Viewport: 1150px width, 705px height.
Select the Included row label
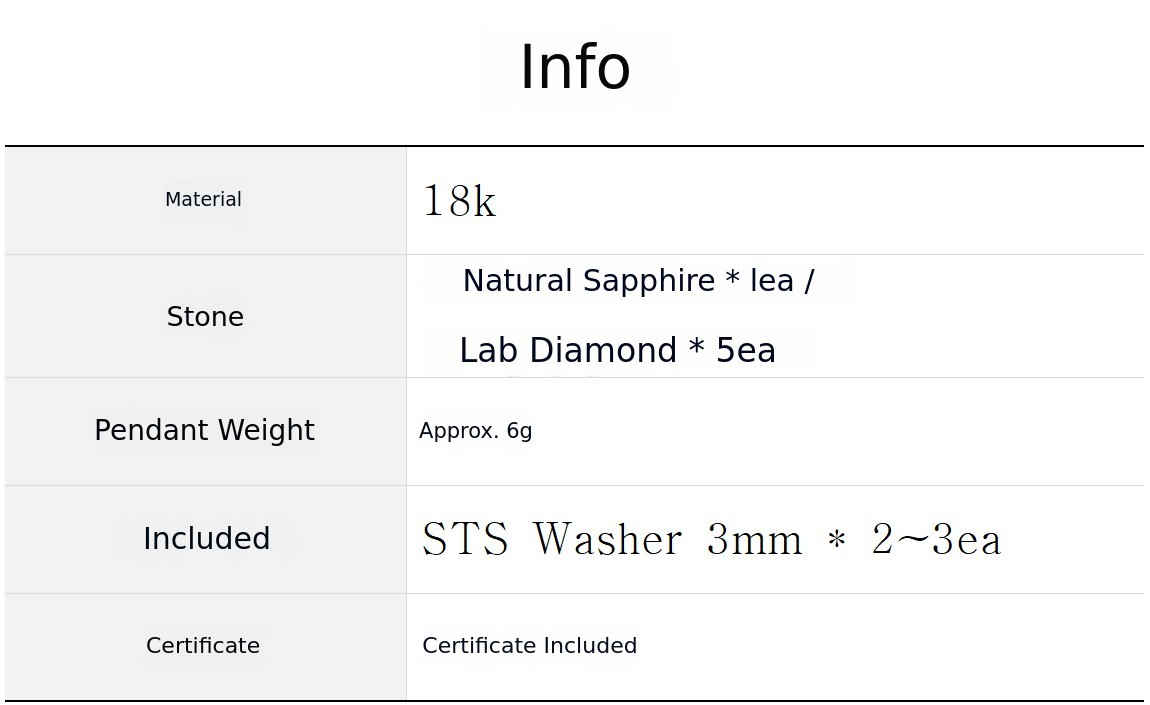click(206, 538)
